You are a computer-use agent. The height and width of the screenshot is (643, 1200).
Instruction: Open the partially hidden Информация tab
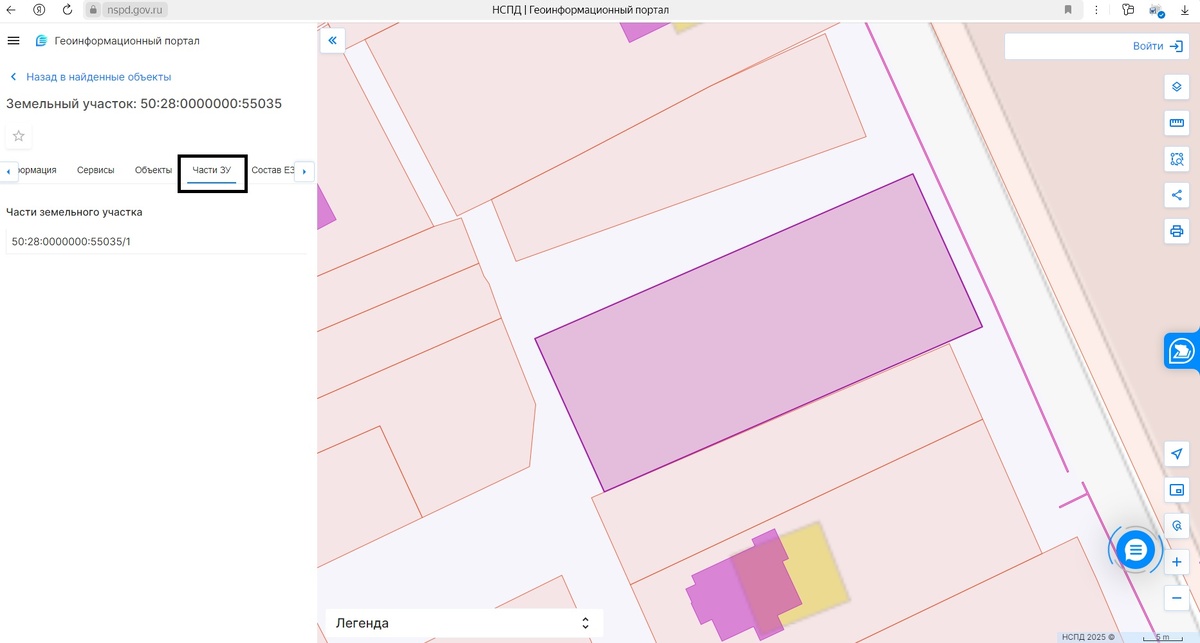(38, 170)
